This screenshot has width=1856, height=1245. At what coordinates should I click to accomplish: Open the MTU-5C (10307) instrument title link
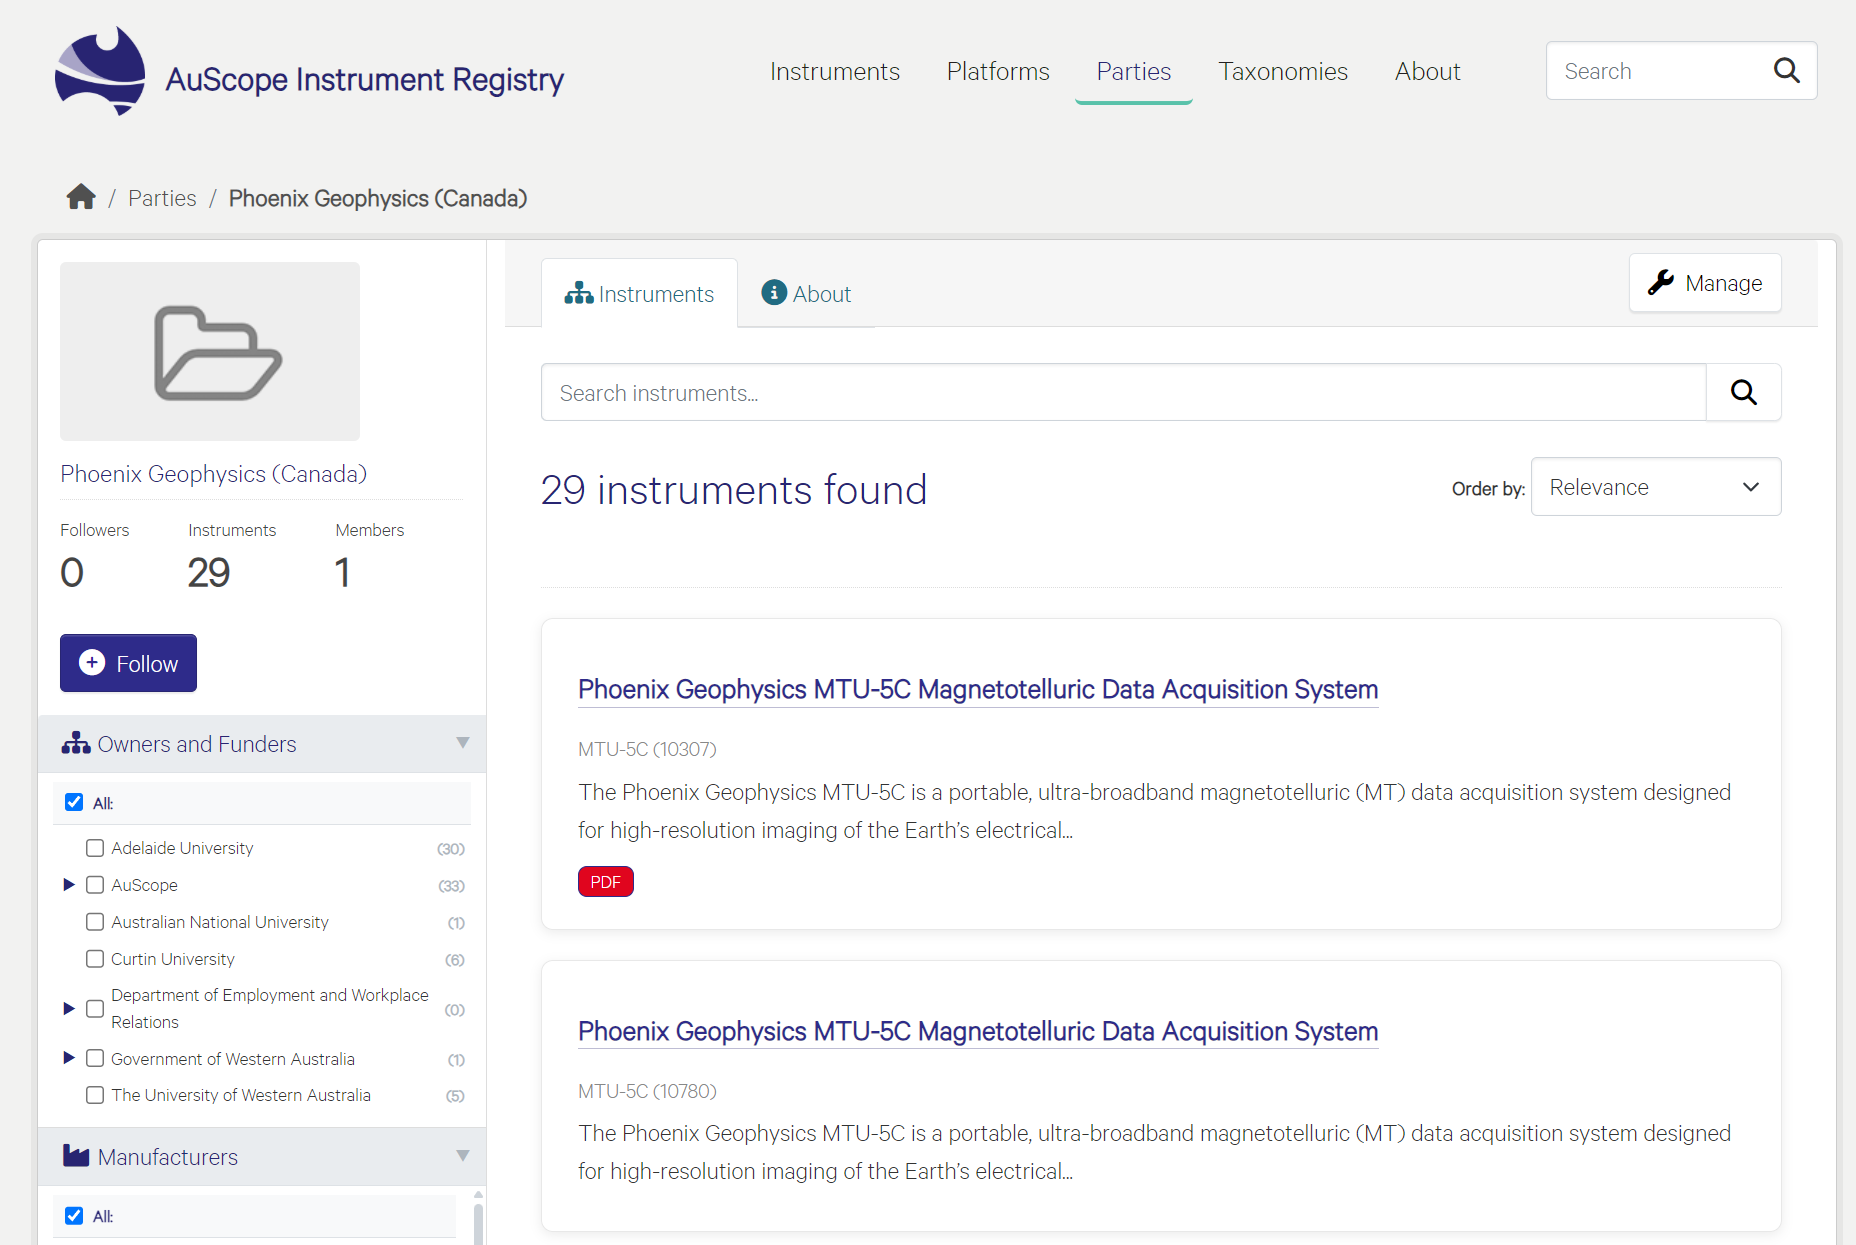978,689
